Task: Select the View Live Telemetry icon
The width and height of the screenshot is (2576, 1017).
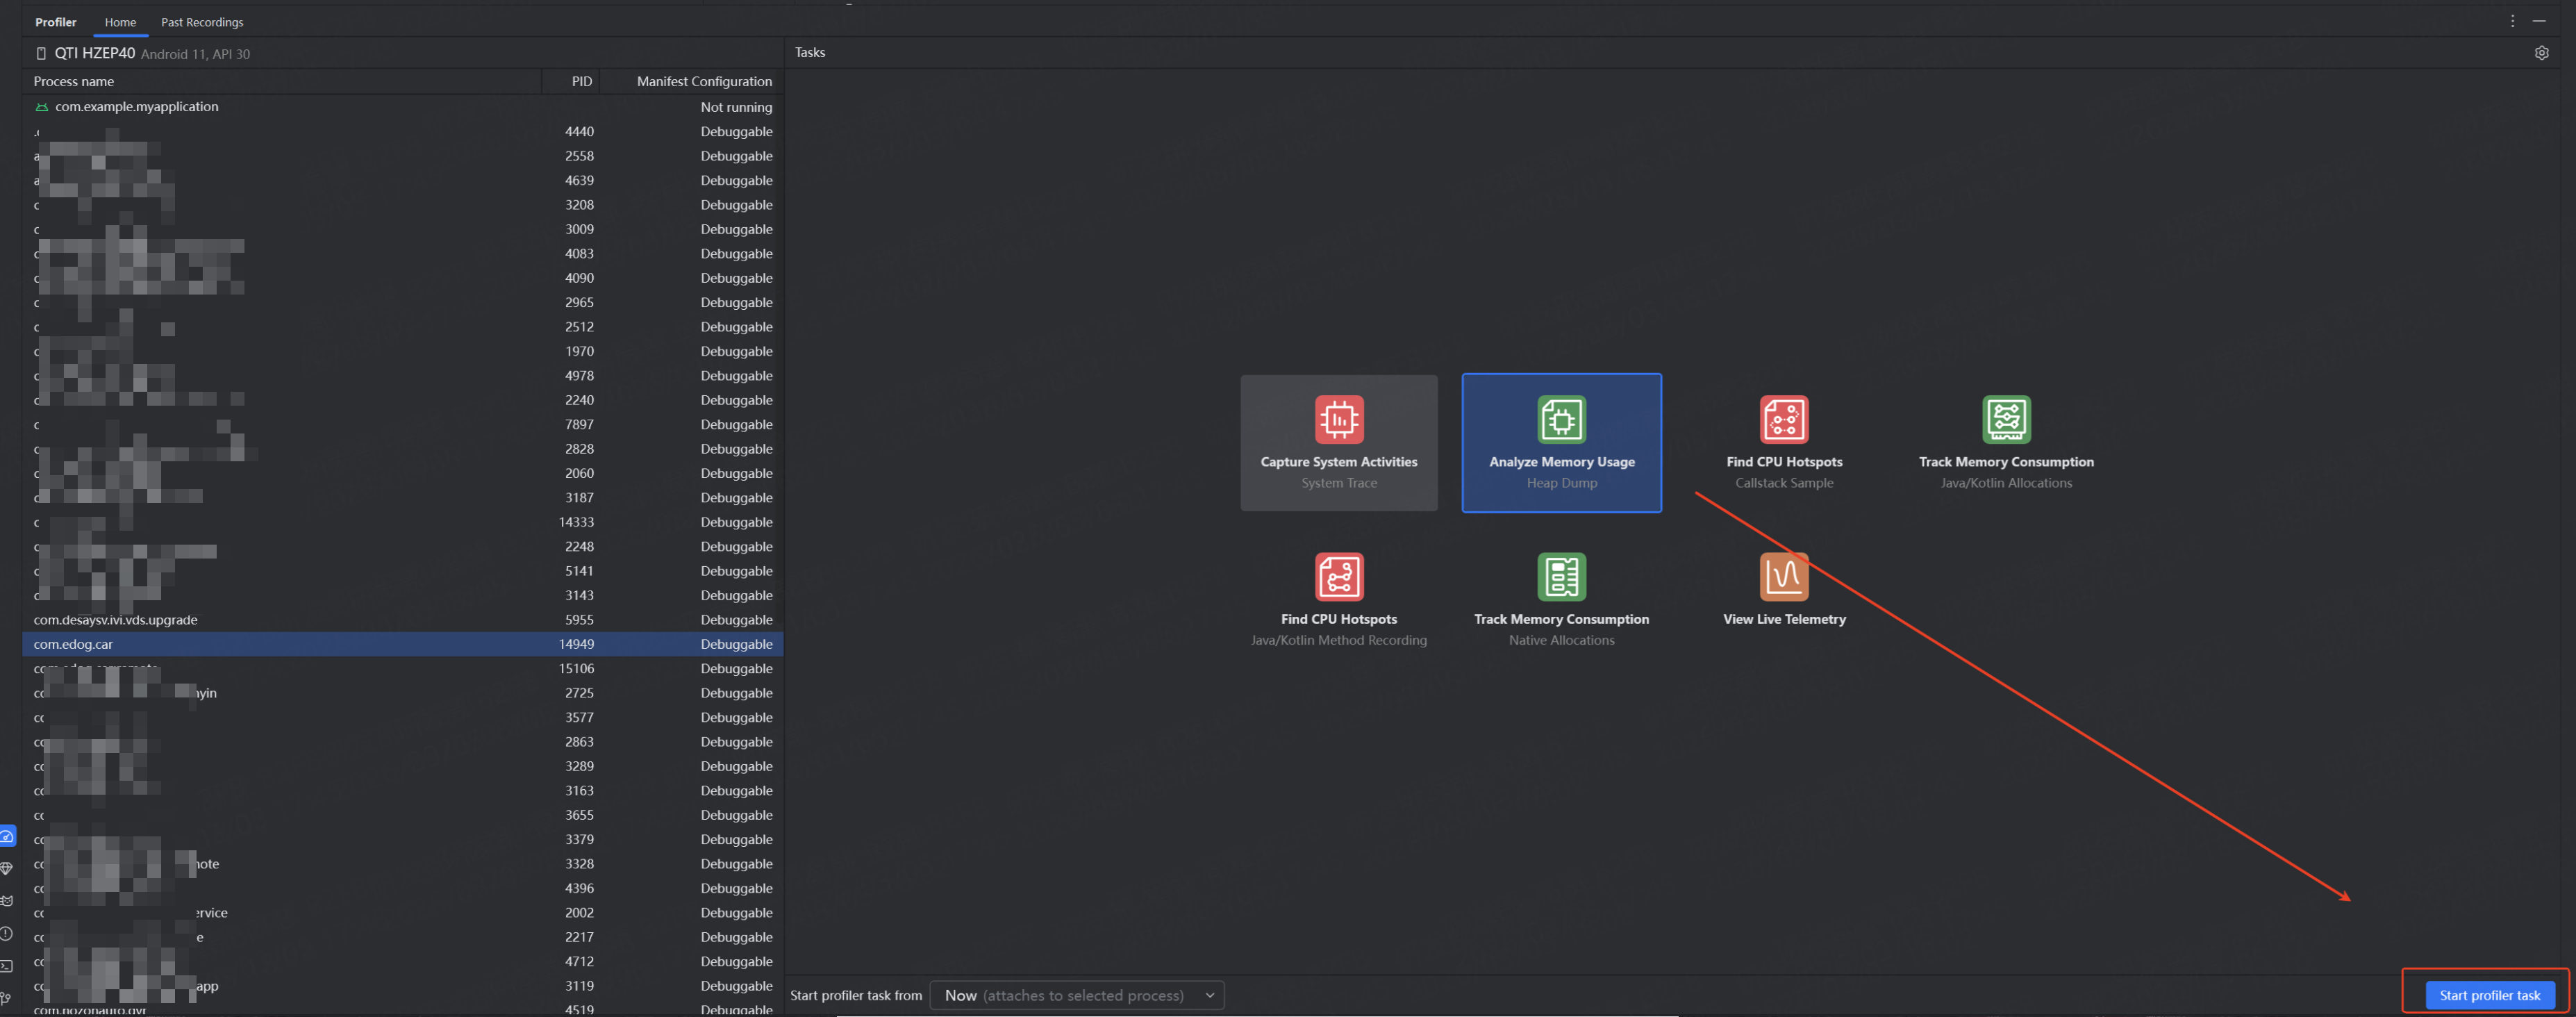Action: click(x=1784, y=576)
